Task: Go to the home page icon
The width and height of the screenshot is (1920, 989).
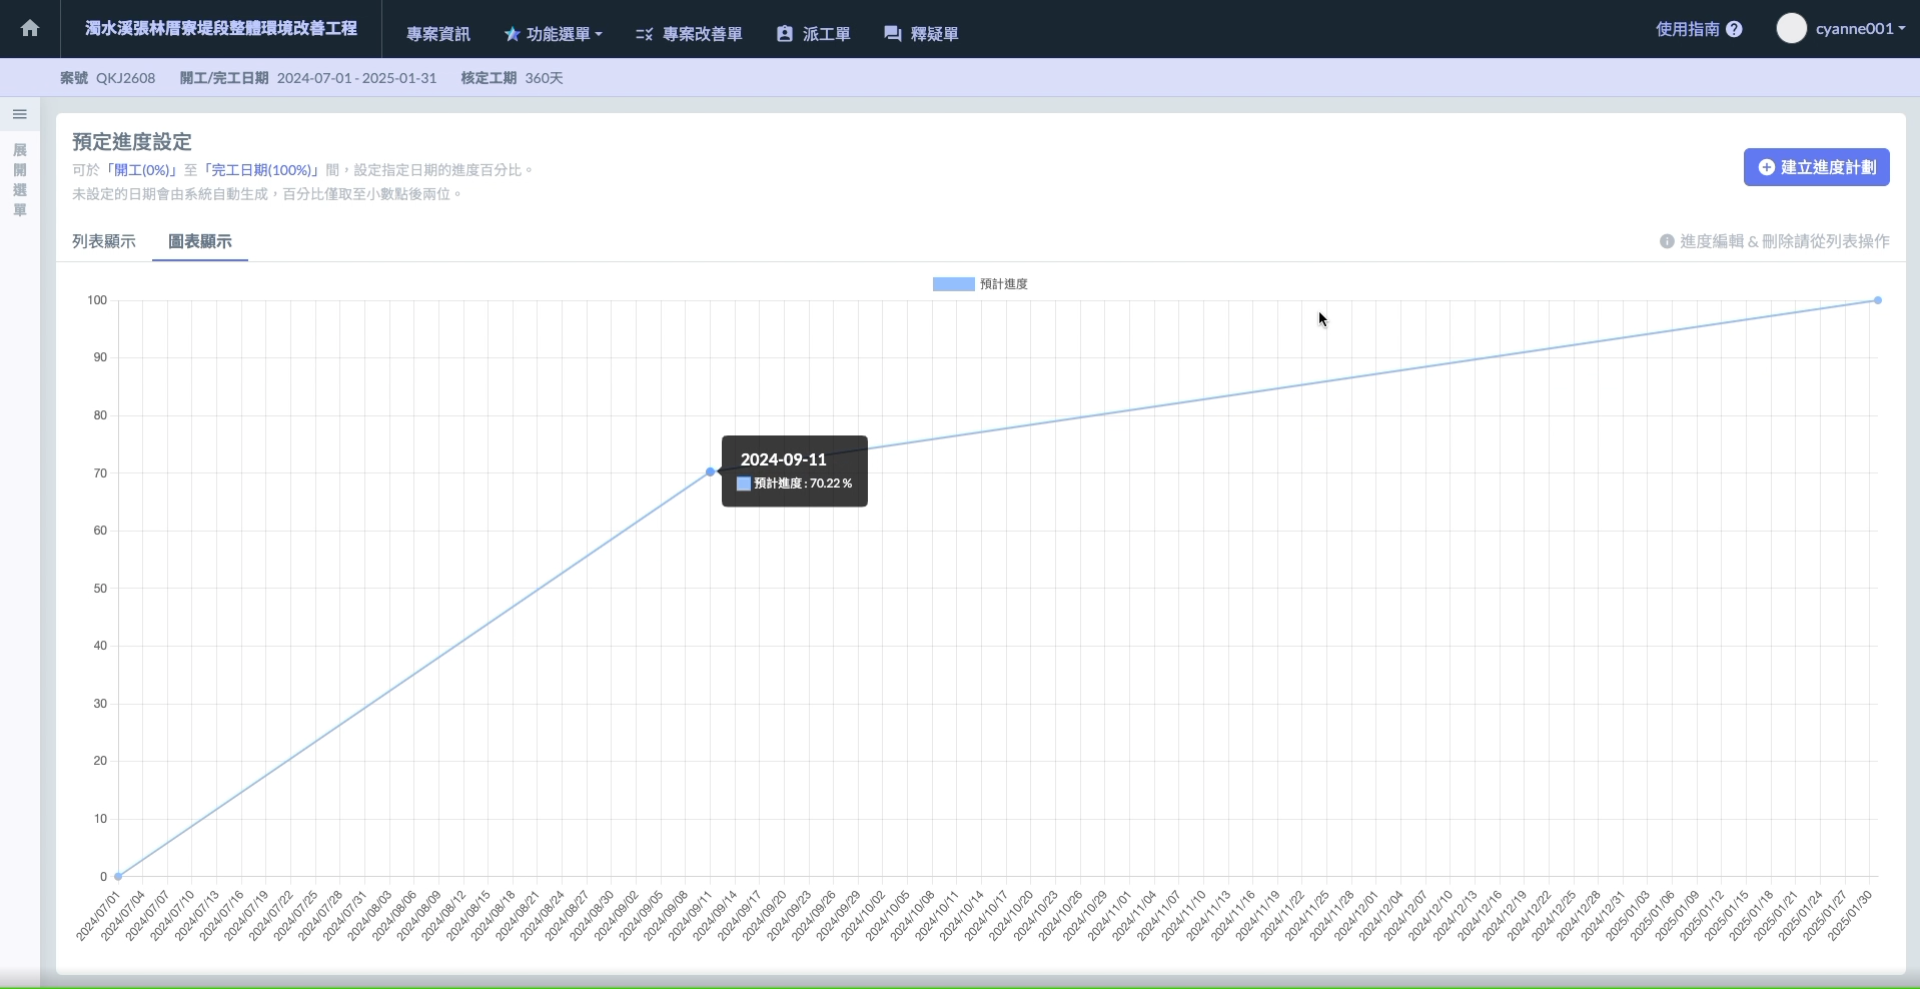Action: click(x=30, y=29)
